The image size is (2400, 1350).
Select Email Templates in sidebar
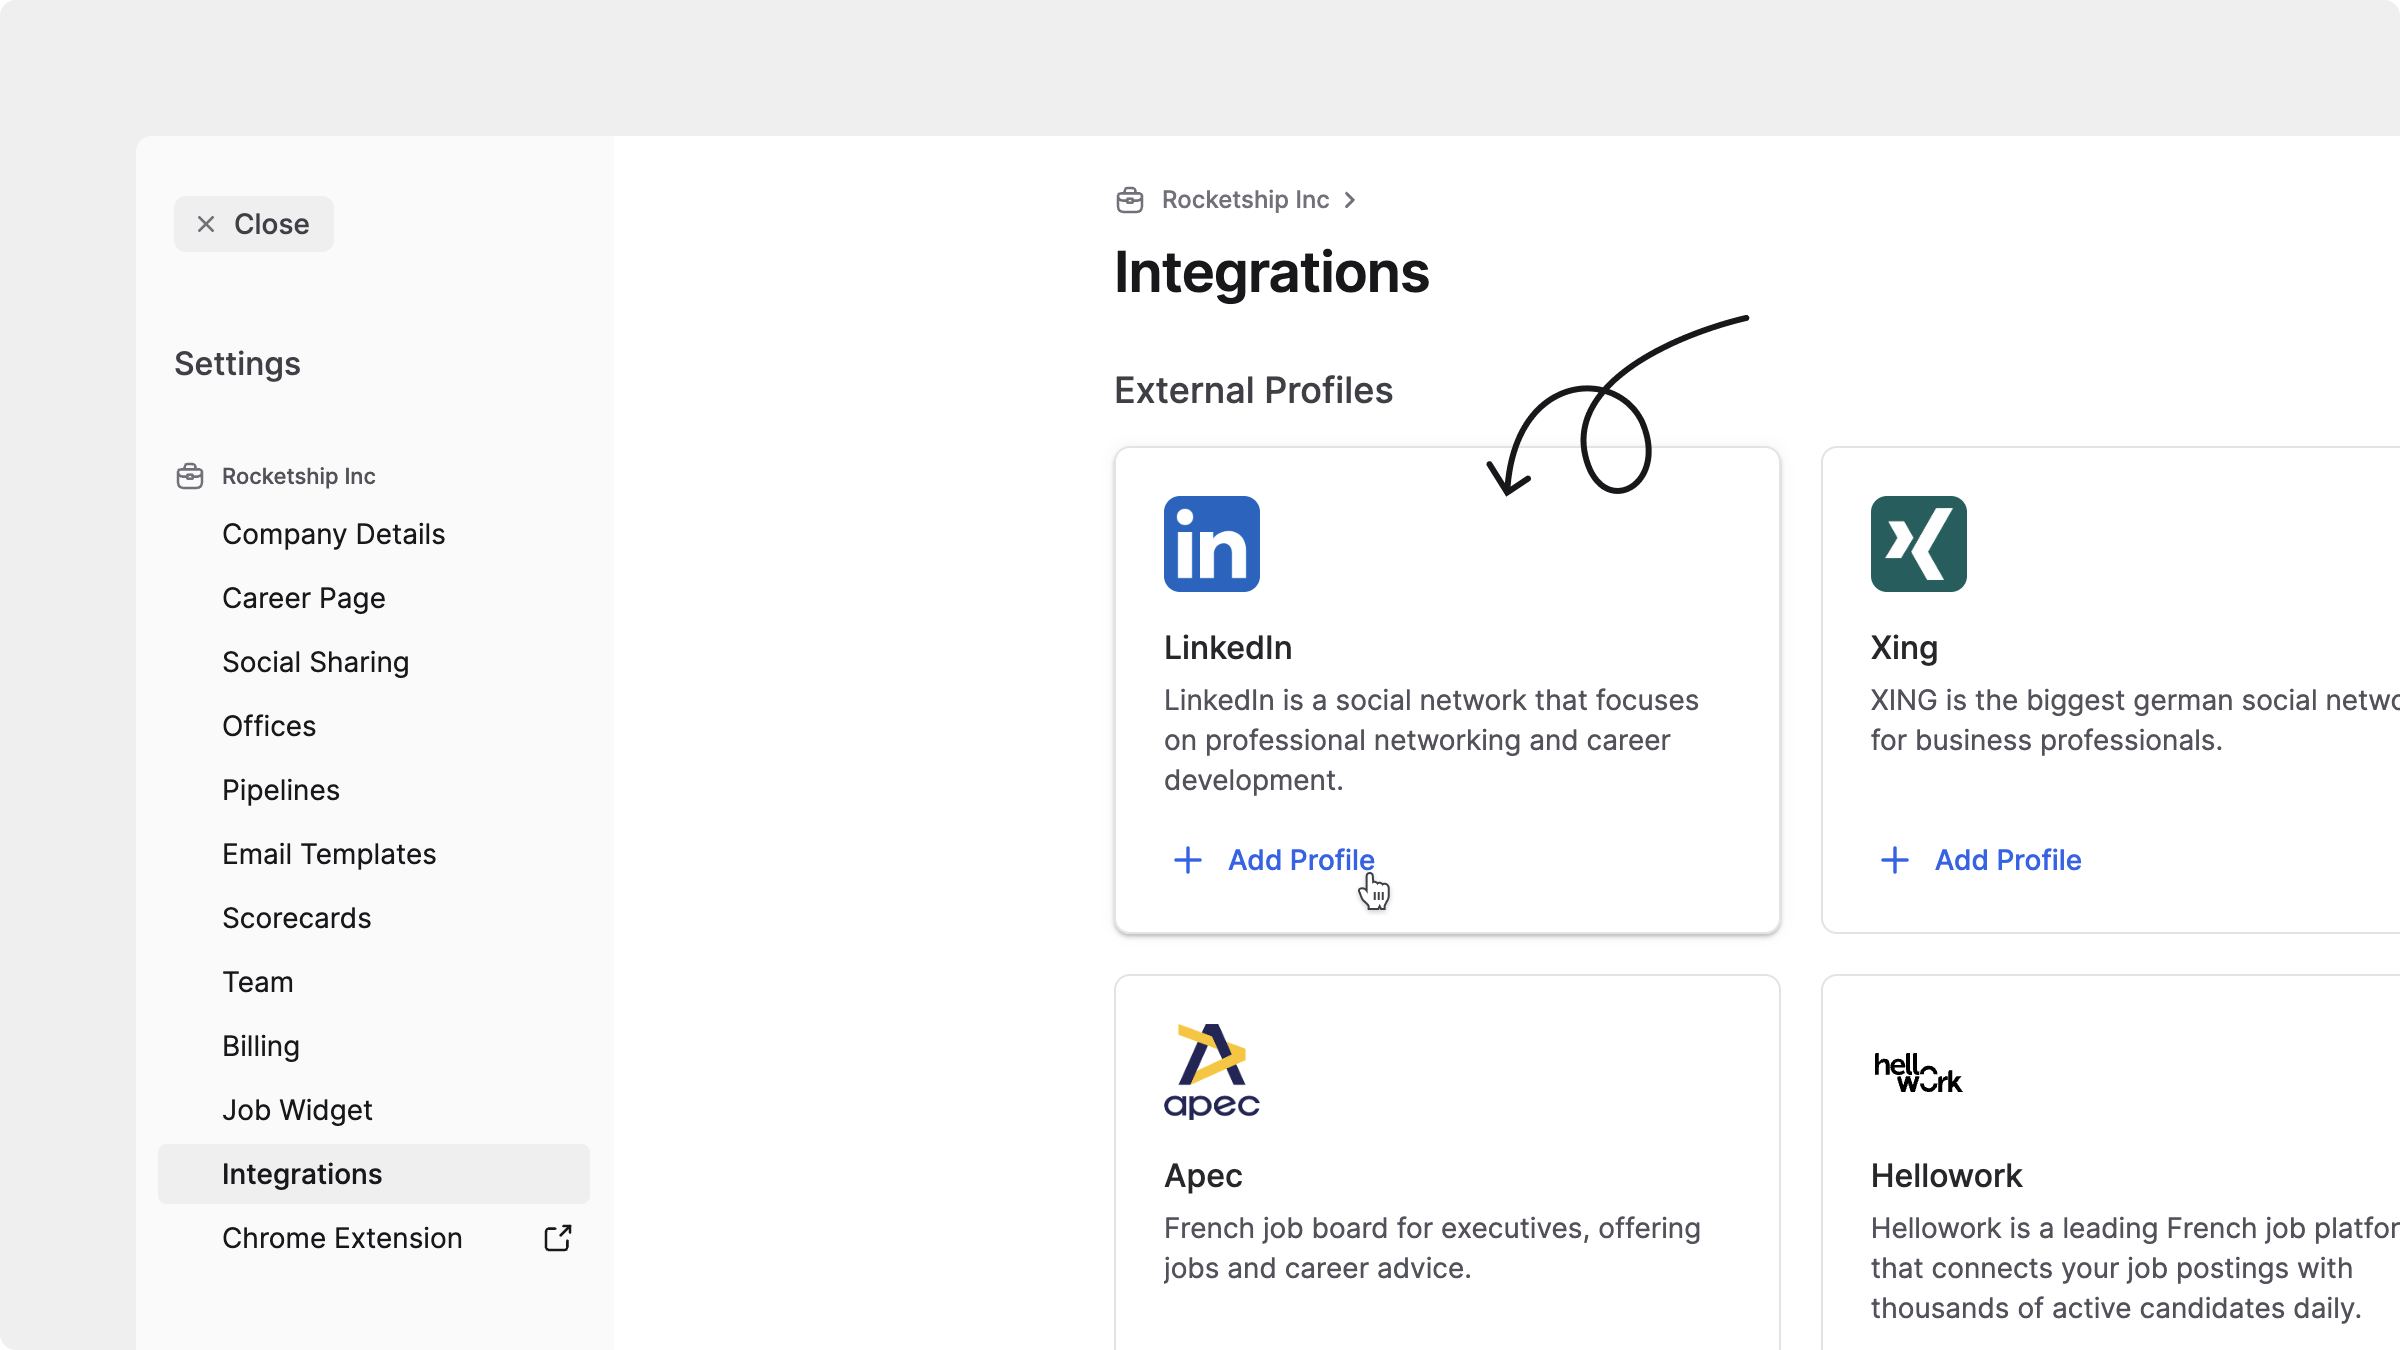329,854
